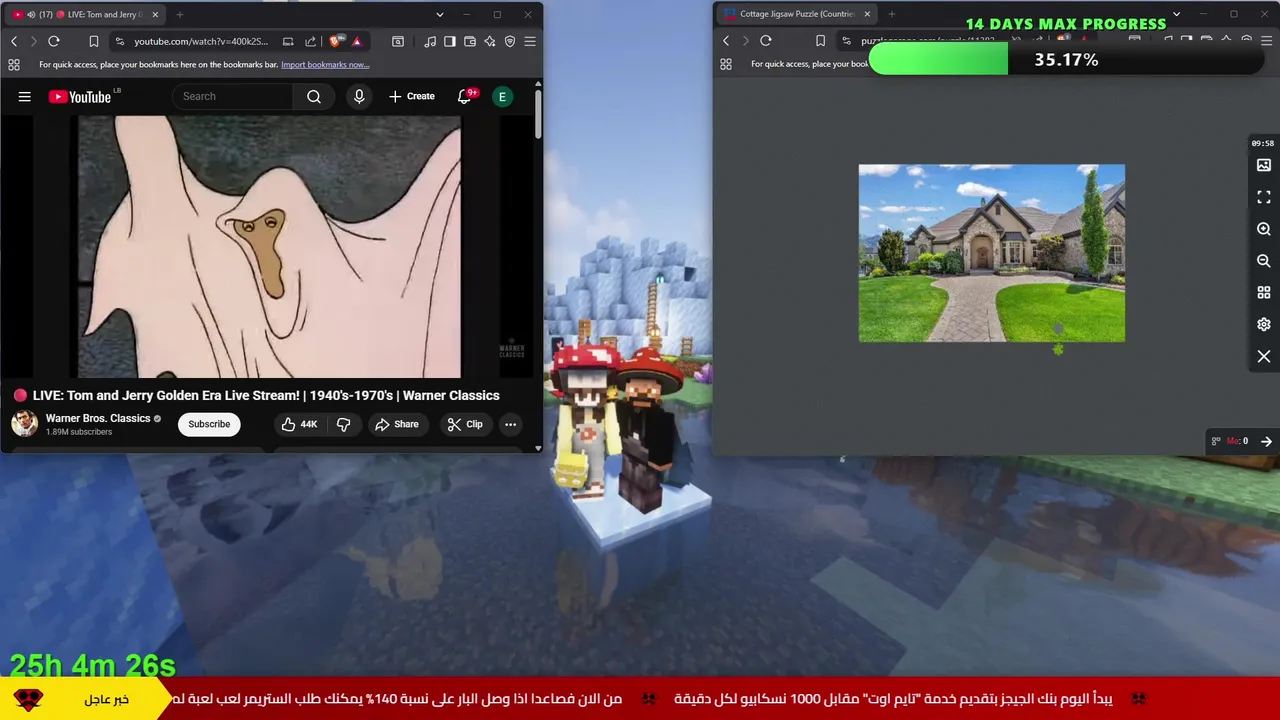1280x720 pixels.
Task: Open browser main menu in YouTube window
Action: point(530,41)
